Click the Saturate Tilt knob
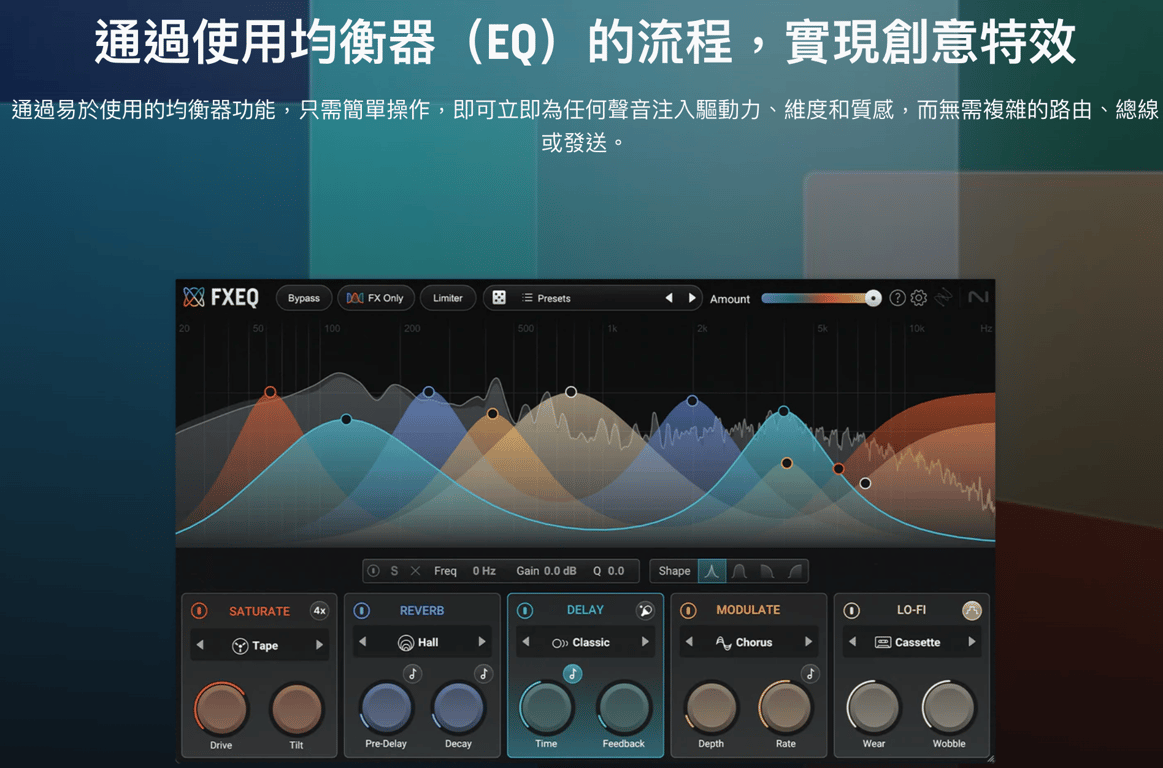The height and width of the screenshot is (768, 1163). click(296, 709)
